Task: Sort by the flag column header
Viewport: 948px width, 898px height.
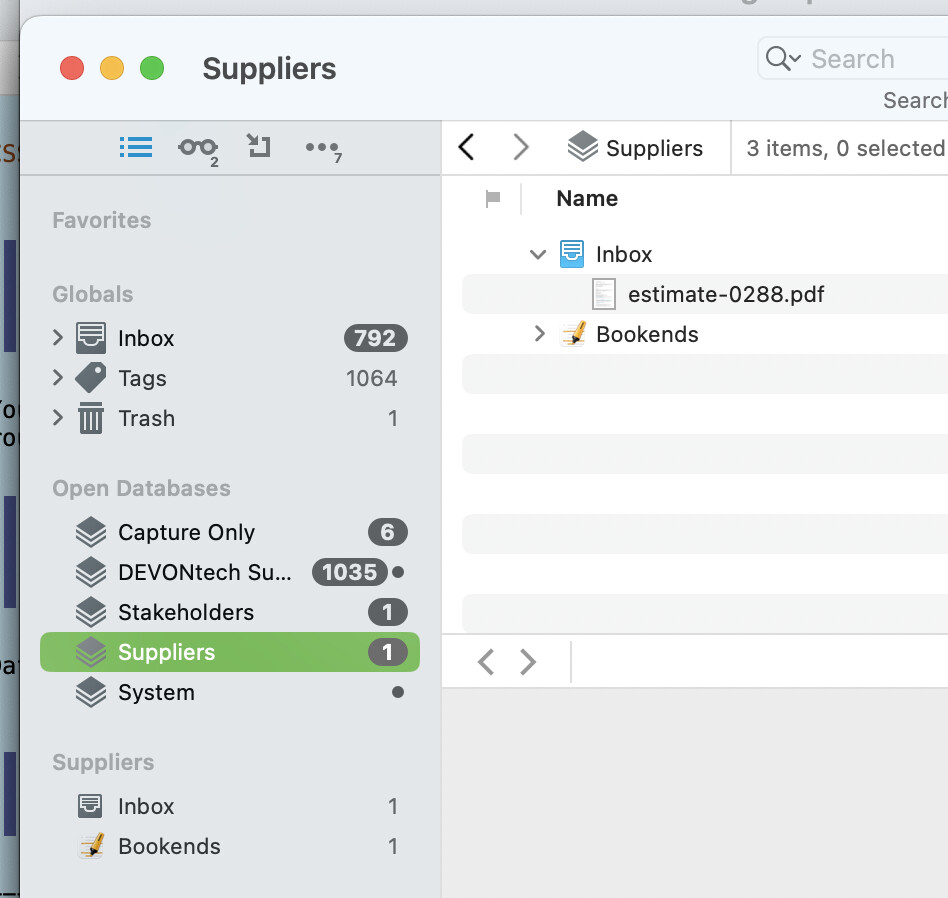Action: 492,199
